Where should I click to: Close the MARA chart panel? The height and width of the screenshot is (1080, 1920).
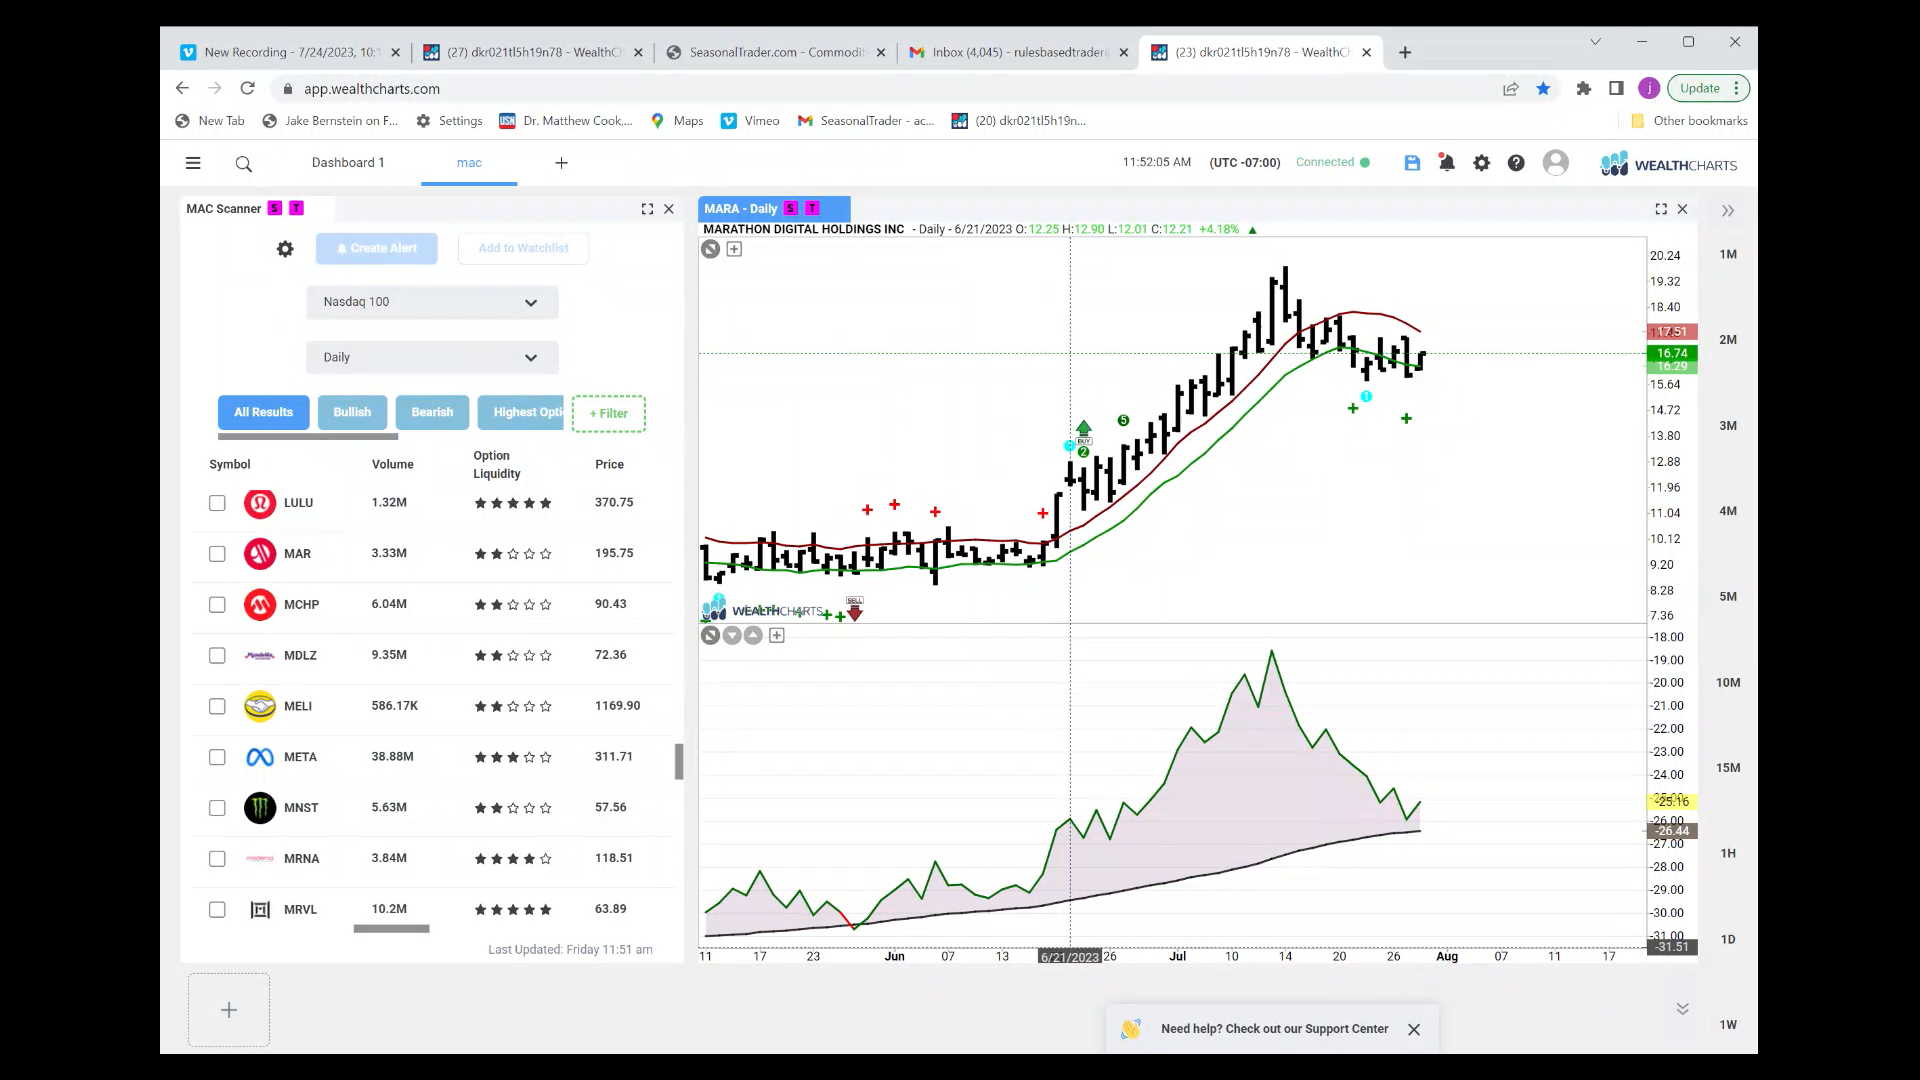coord(1682,209)
